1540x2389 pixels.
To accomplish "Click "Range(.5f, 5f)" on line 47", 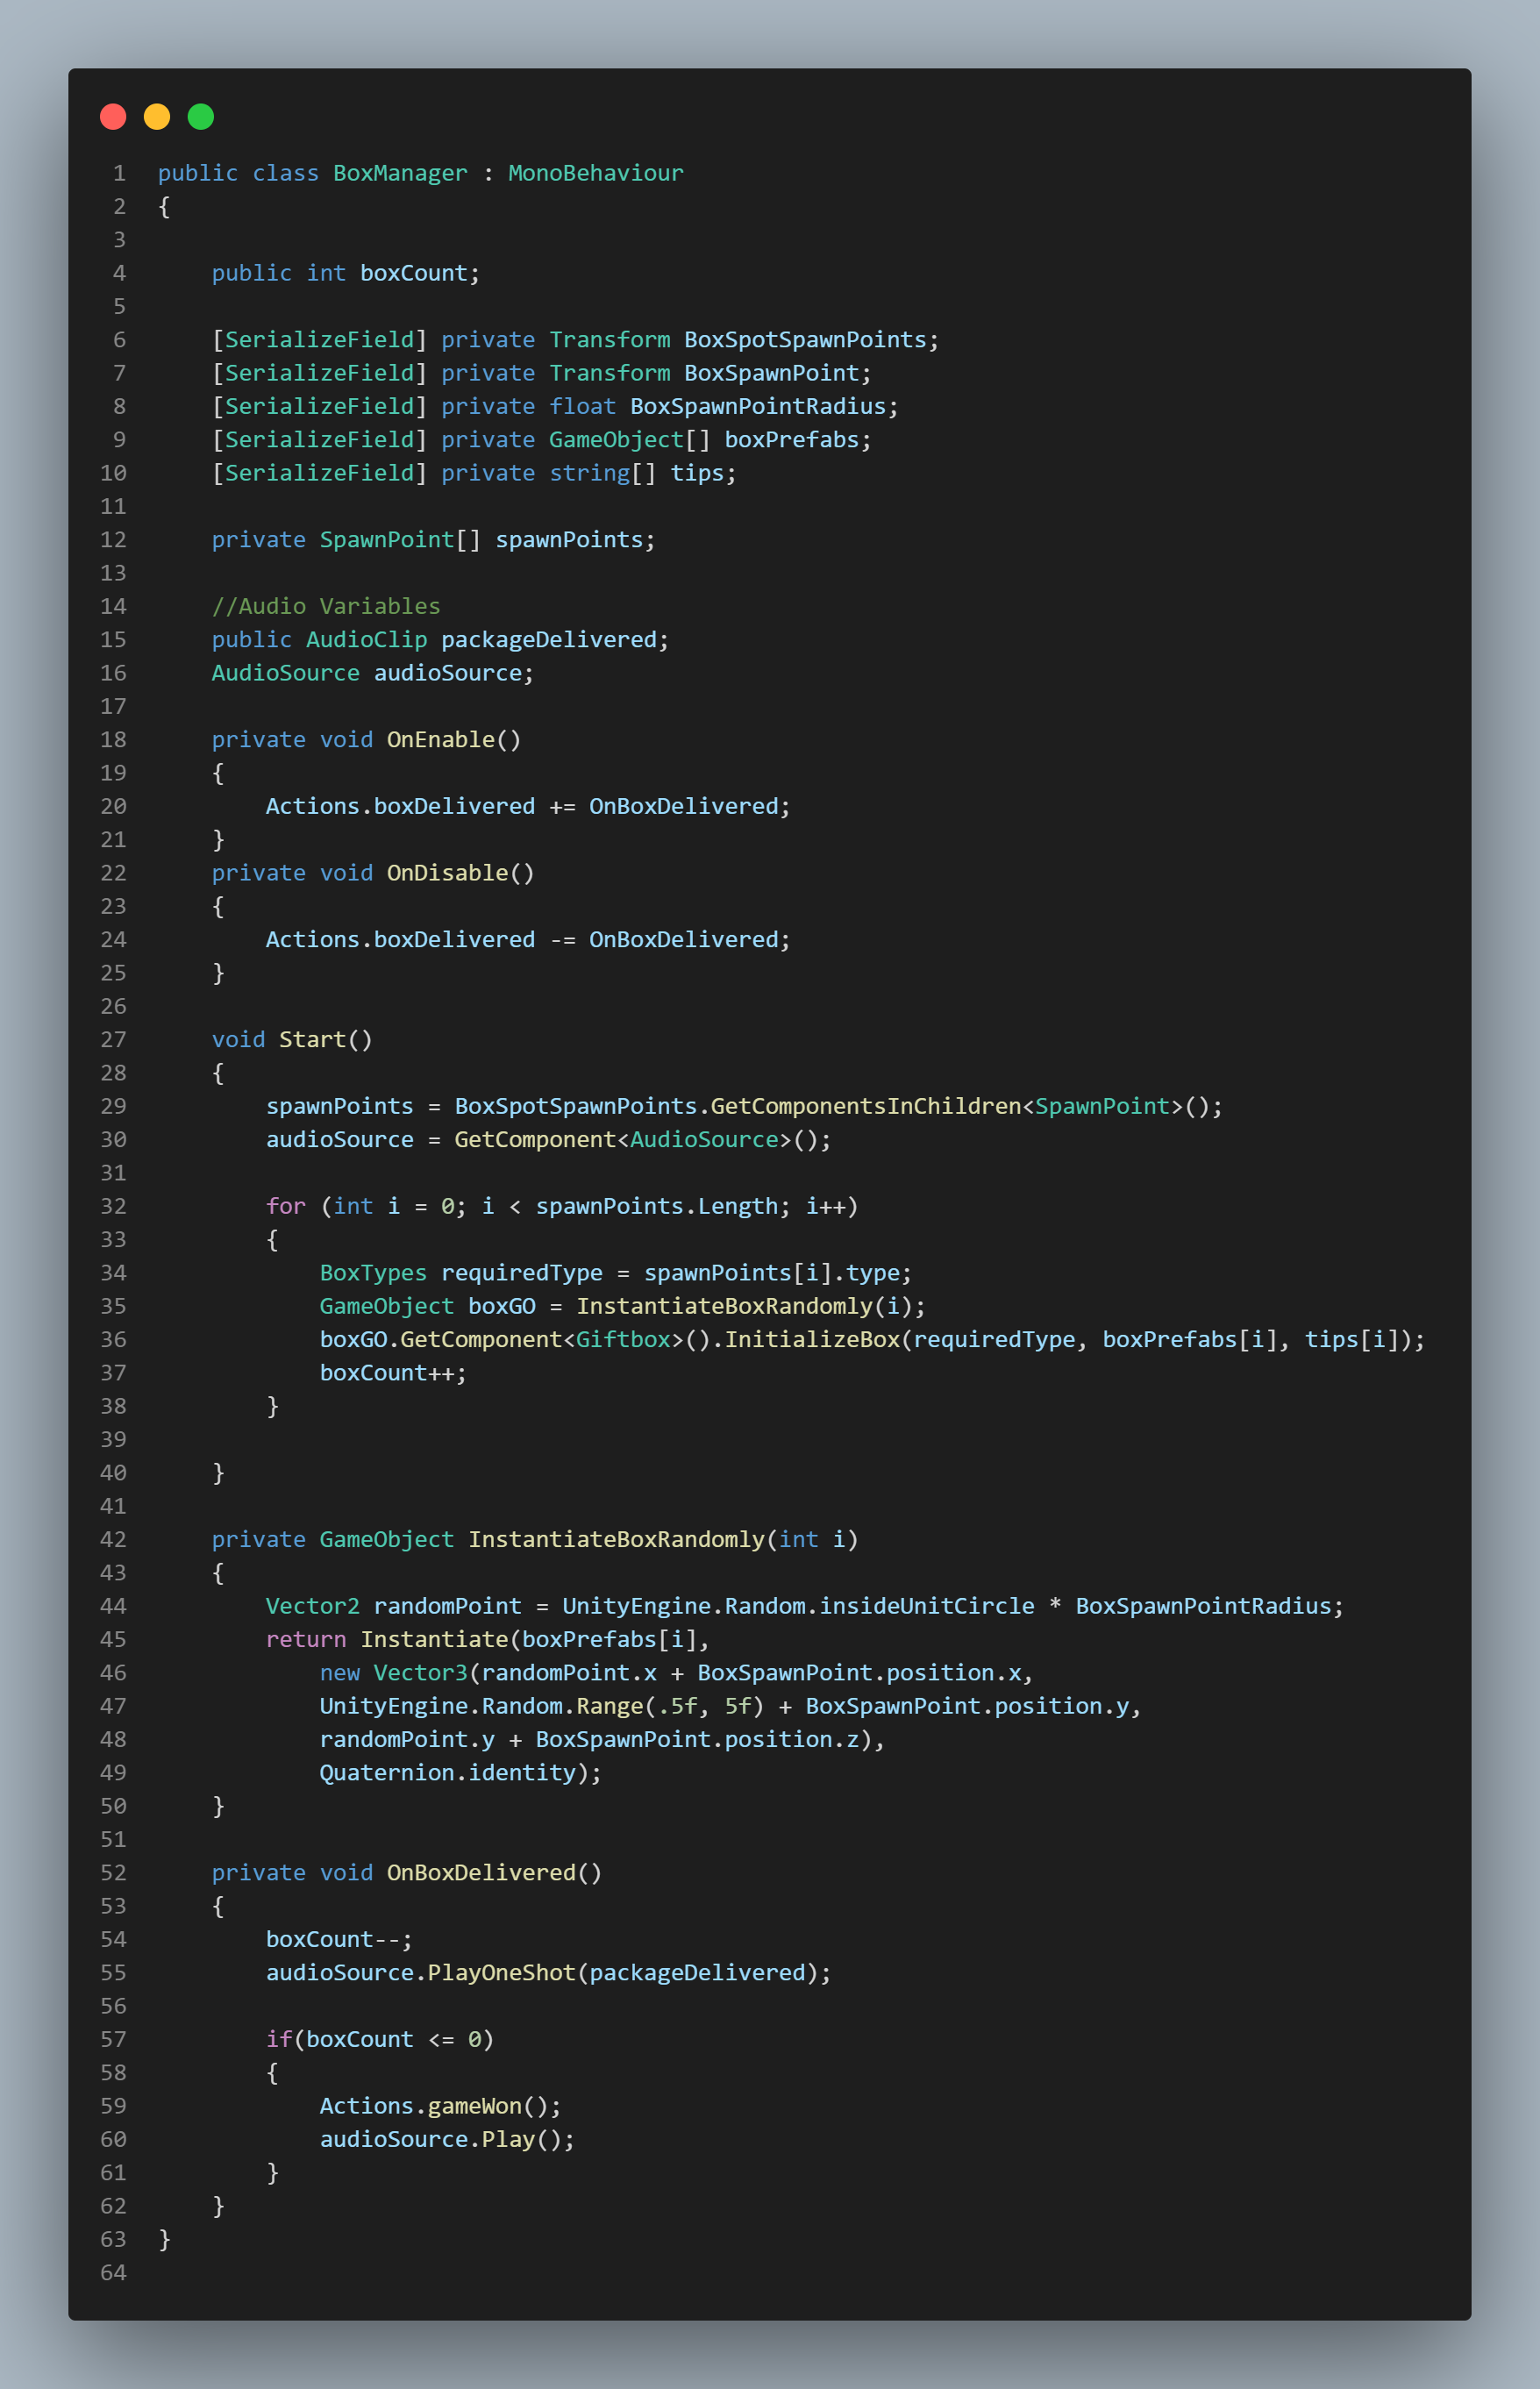I will coord(670,1706).
